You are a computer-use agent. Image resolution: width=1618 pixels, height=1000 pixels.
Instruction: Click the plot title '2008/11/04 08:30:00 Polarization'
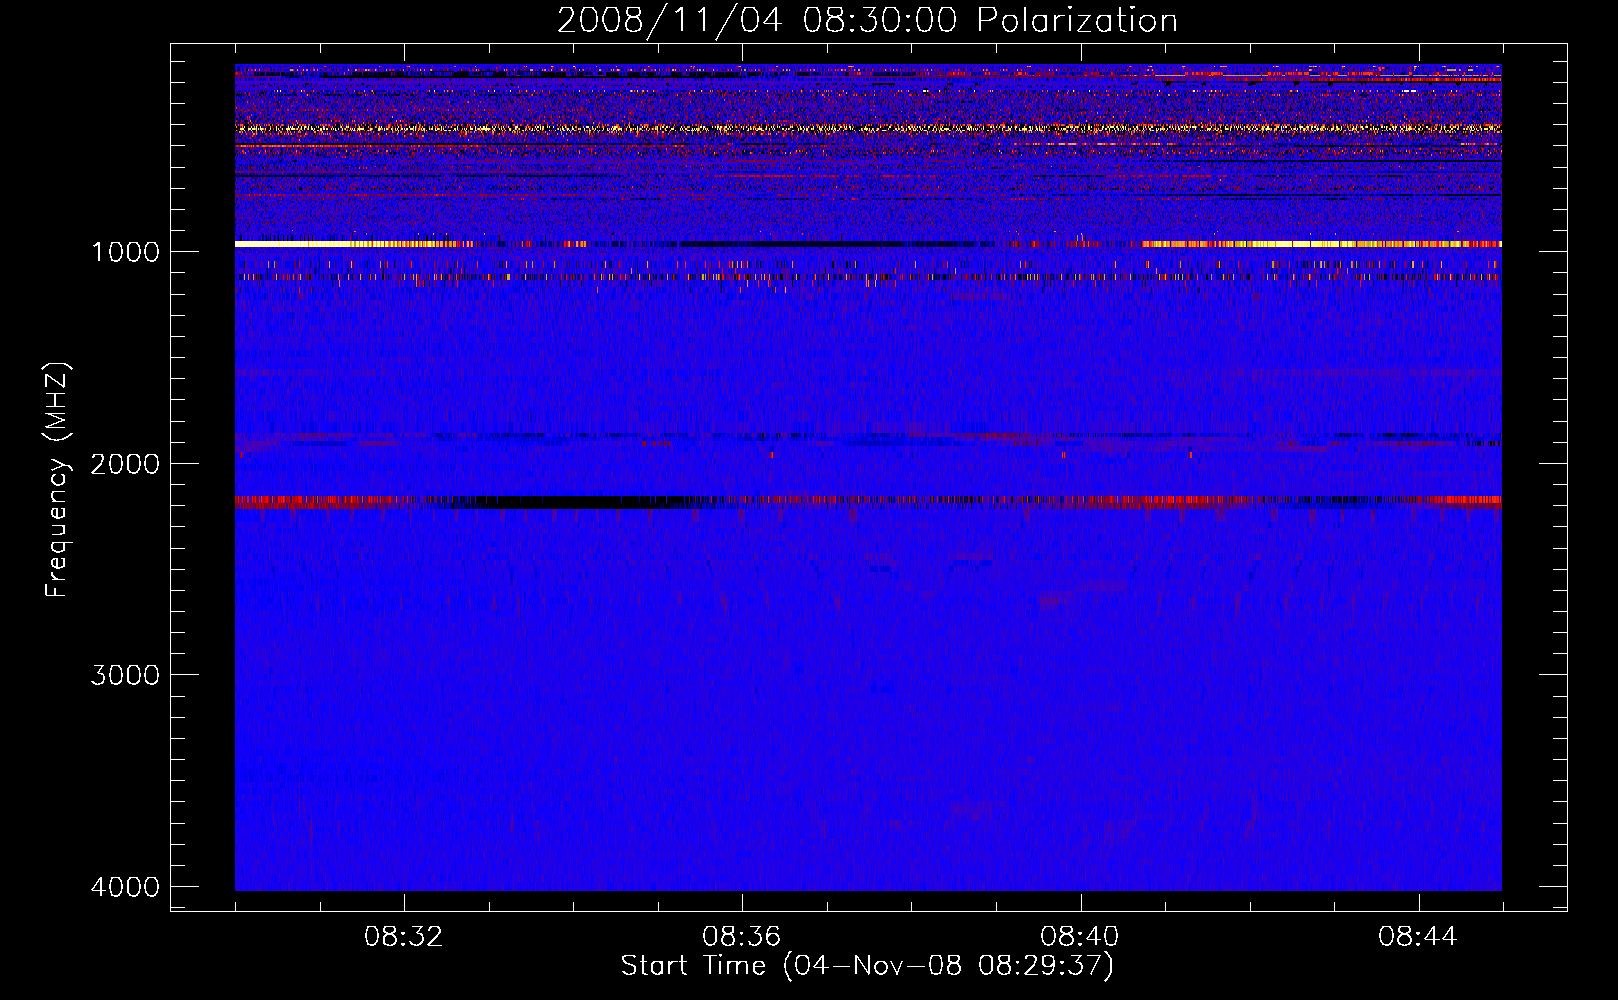click(867, 20)
